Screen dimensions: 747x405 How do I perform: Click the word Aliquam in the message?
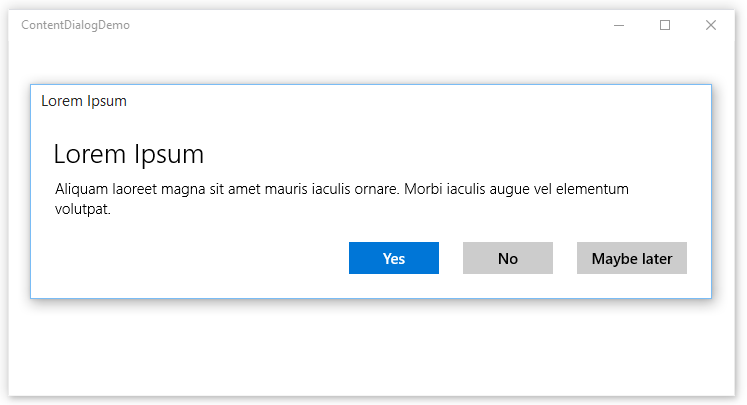[81, 189]
